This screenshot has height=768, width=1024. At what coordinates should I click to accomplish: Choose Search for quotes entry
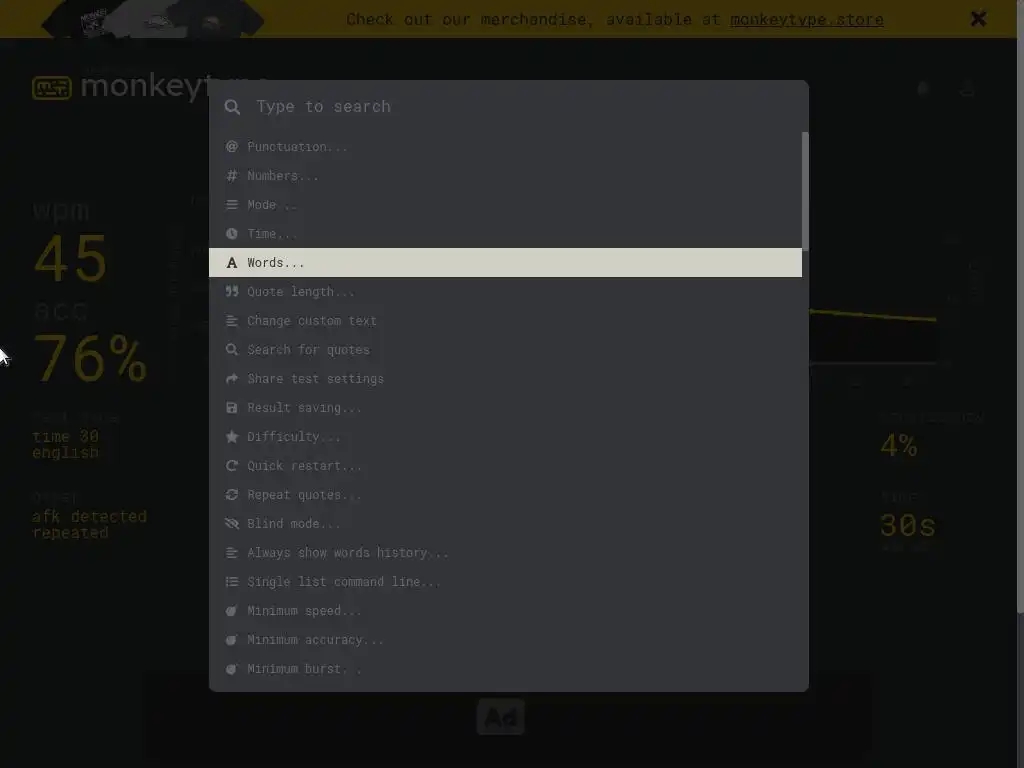point(505,349)
